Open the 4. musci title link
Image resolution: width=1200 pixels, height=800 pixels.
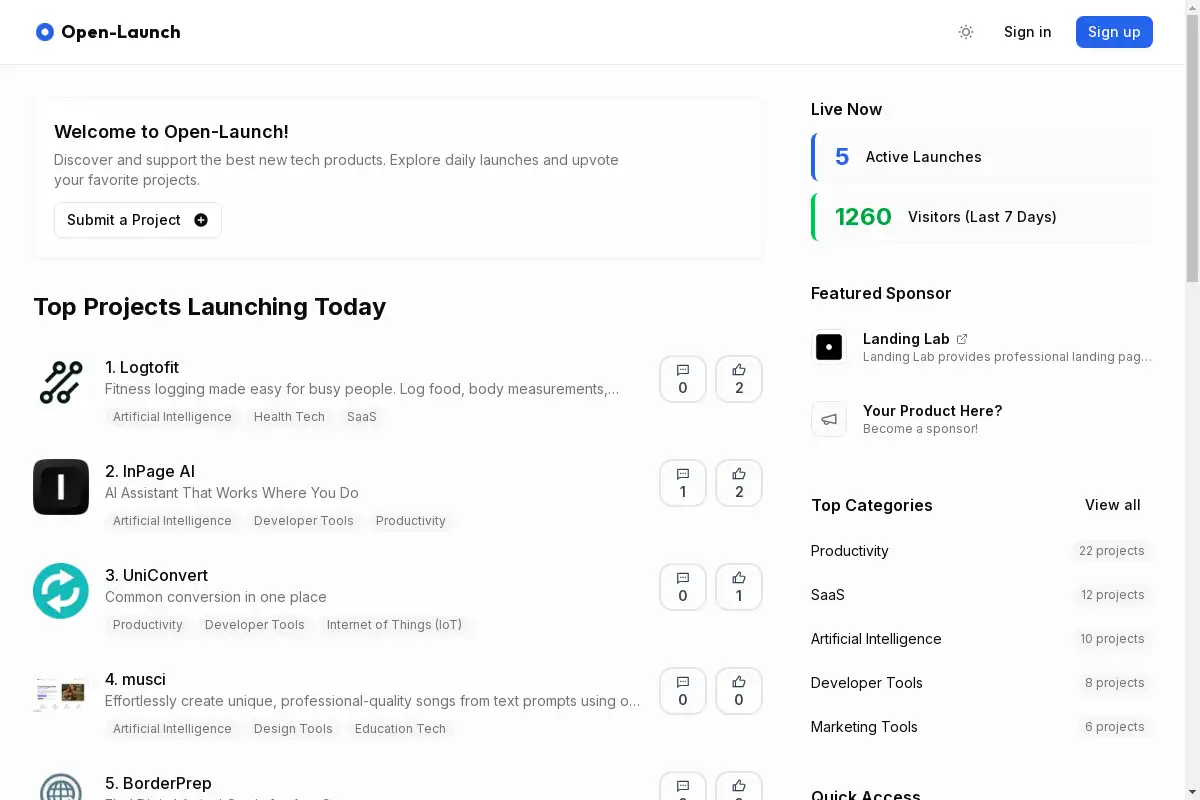pyautogui.click(x=135, y=679)
